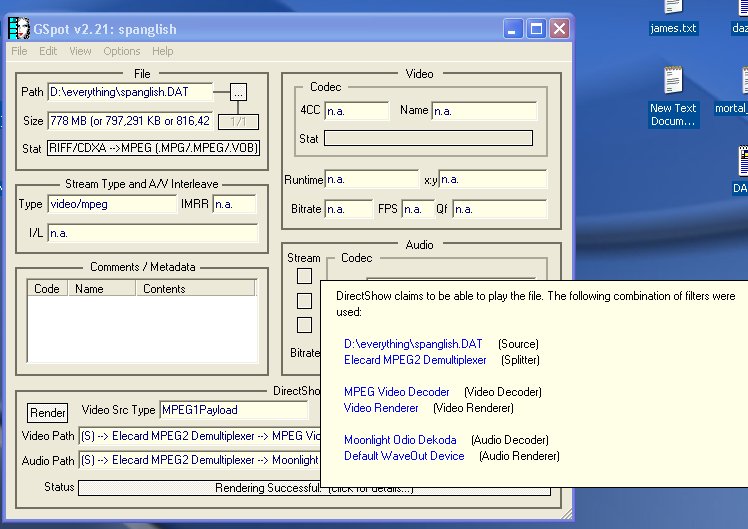
Task: Open the Edit menu
Action: [48, 51]
